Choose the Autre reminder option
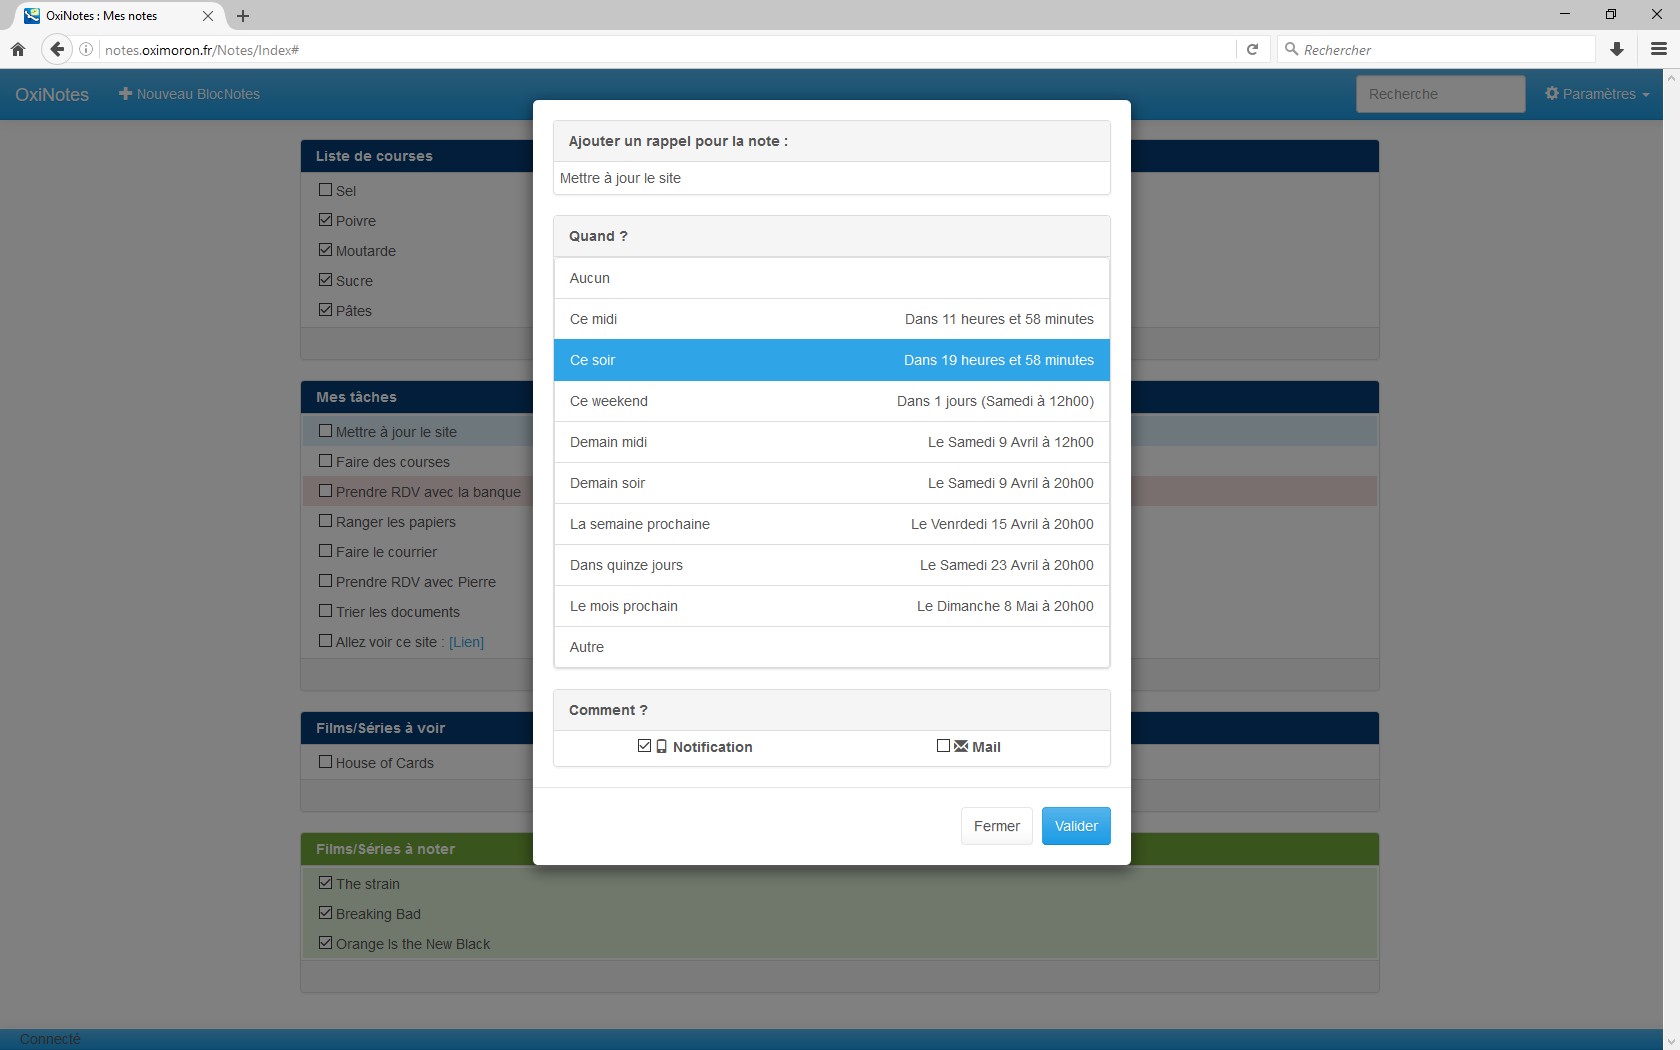 tap(832, 647)
